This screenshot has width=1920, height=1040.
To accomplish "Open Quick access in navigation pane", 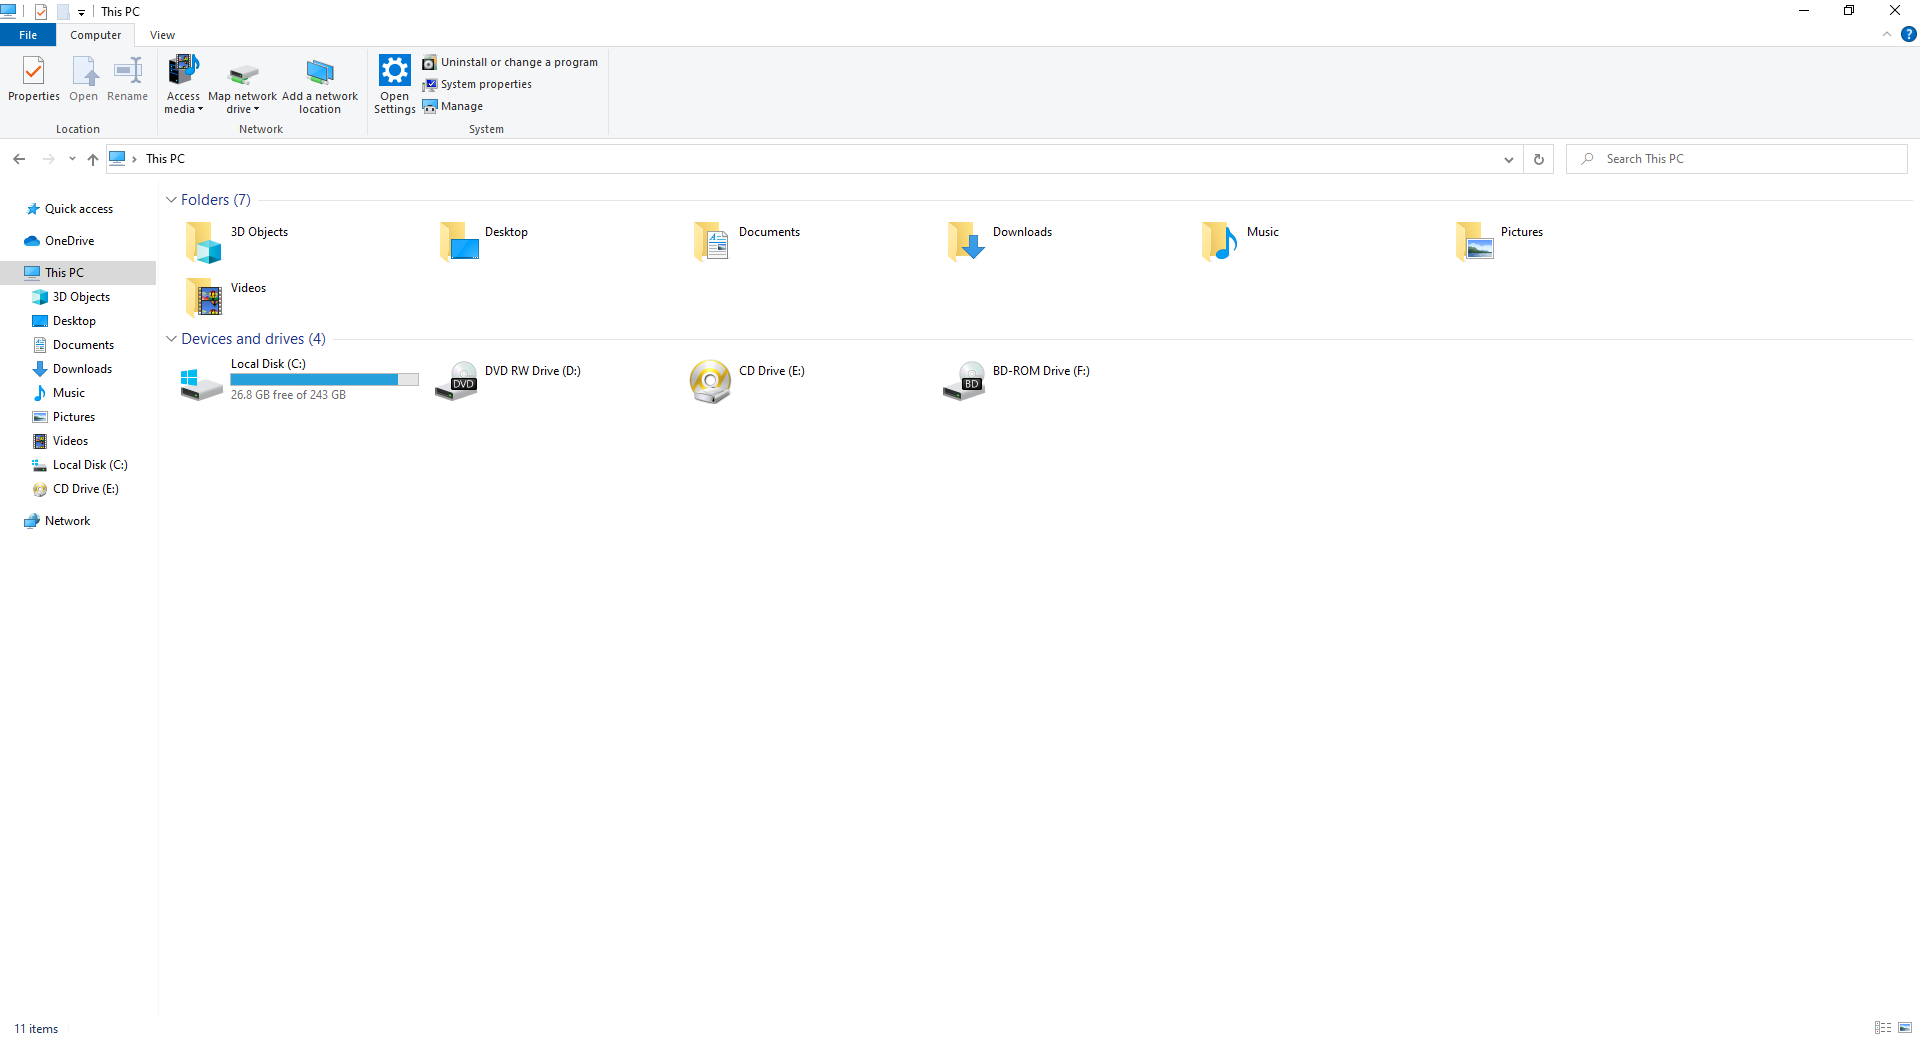I will coord(79,209).
